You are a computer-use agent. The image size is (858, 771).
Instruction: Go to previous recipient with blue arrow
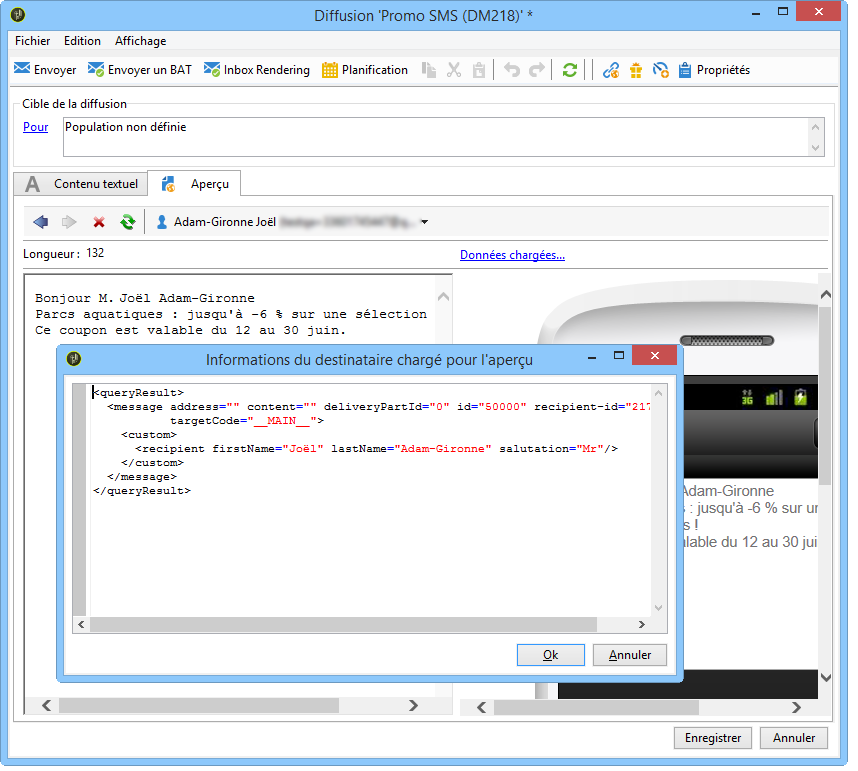click(40, 222)
